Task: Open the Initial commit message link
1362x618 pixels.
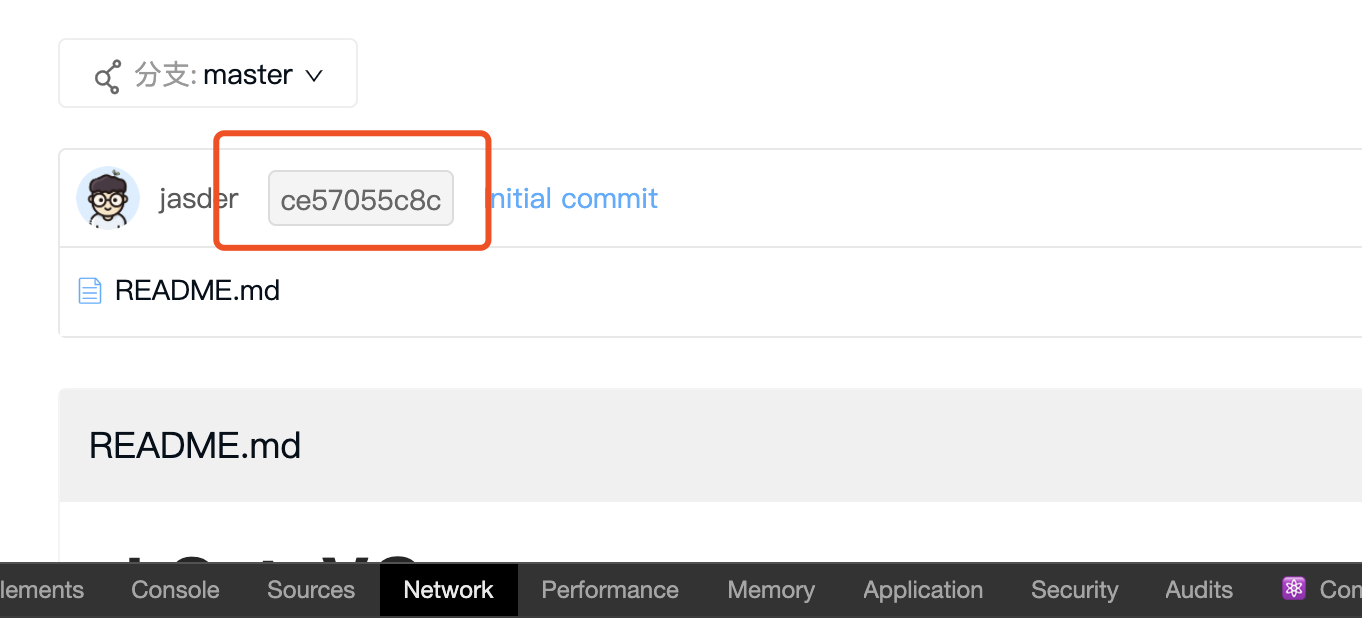Action: pos(572,198)
